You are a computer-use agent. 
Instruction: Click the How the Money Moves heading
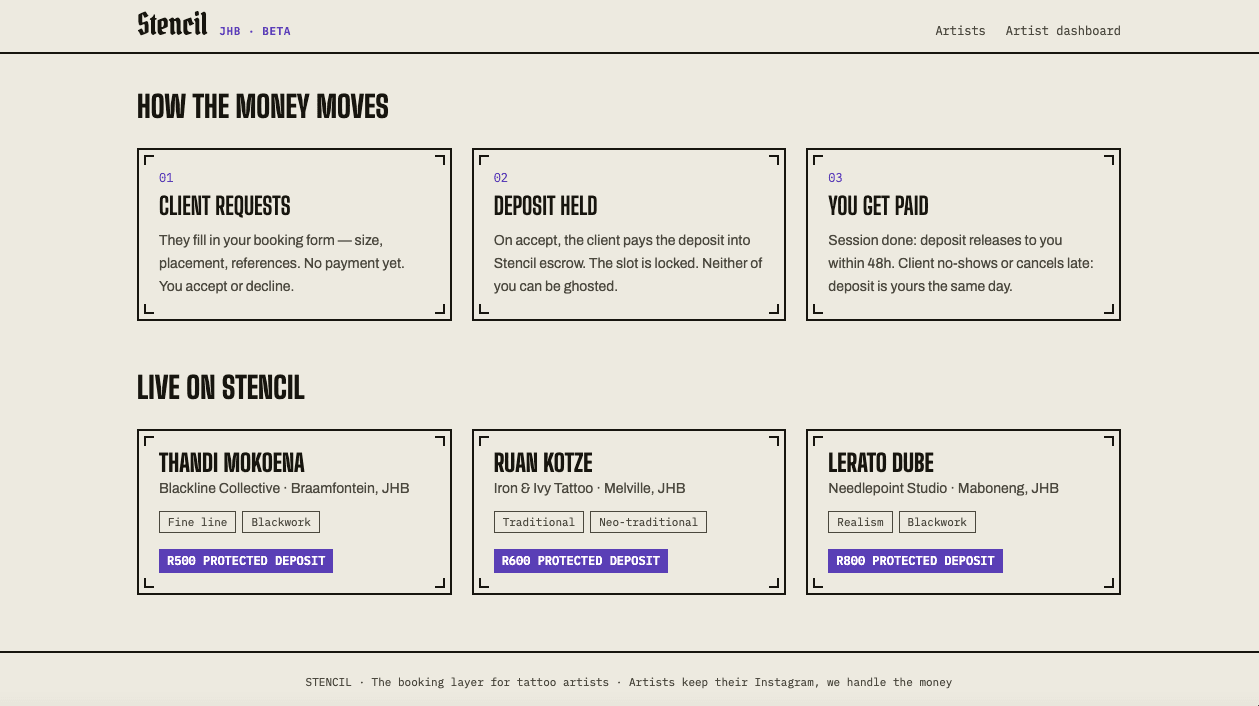tap(263, 107)
